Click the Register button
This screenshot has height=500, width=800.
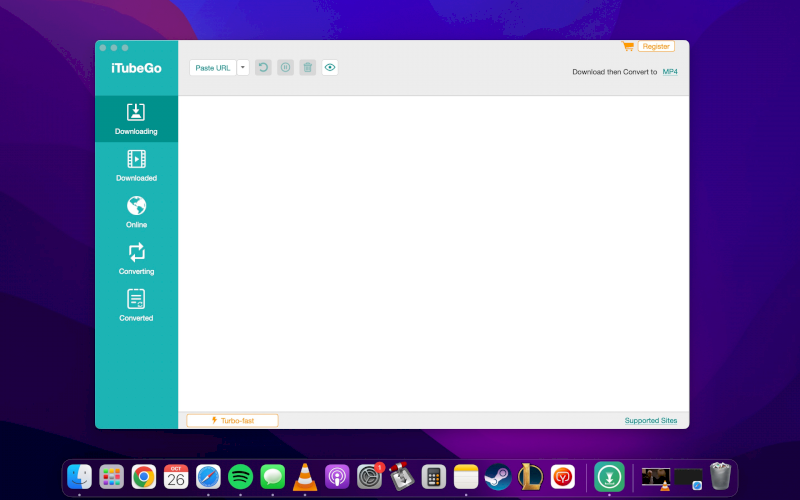[x=656, y=46]
